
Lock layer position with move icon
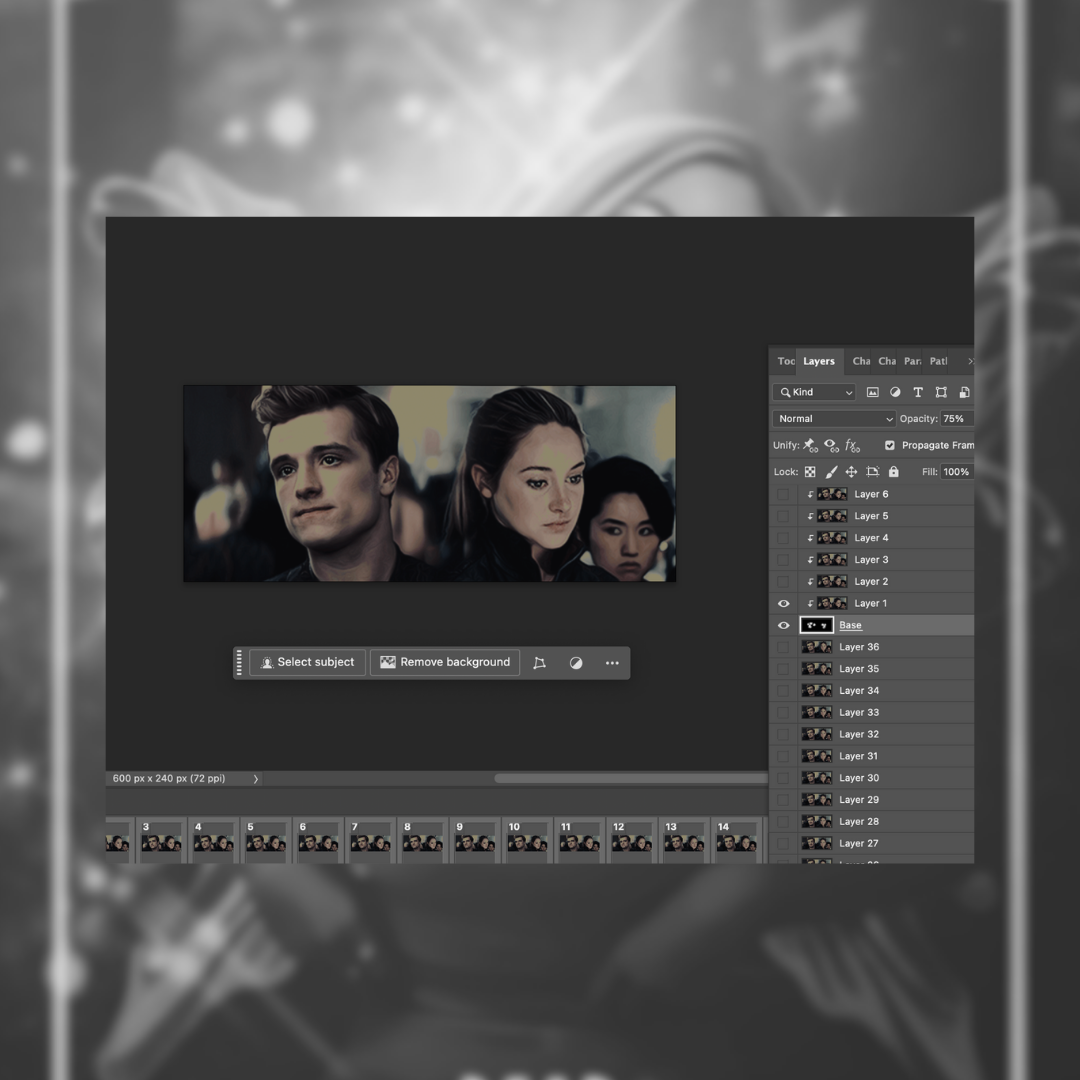851,472
